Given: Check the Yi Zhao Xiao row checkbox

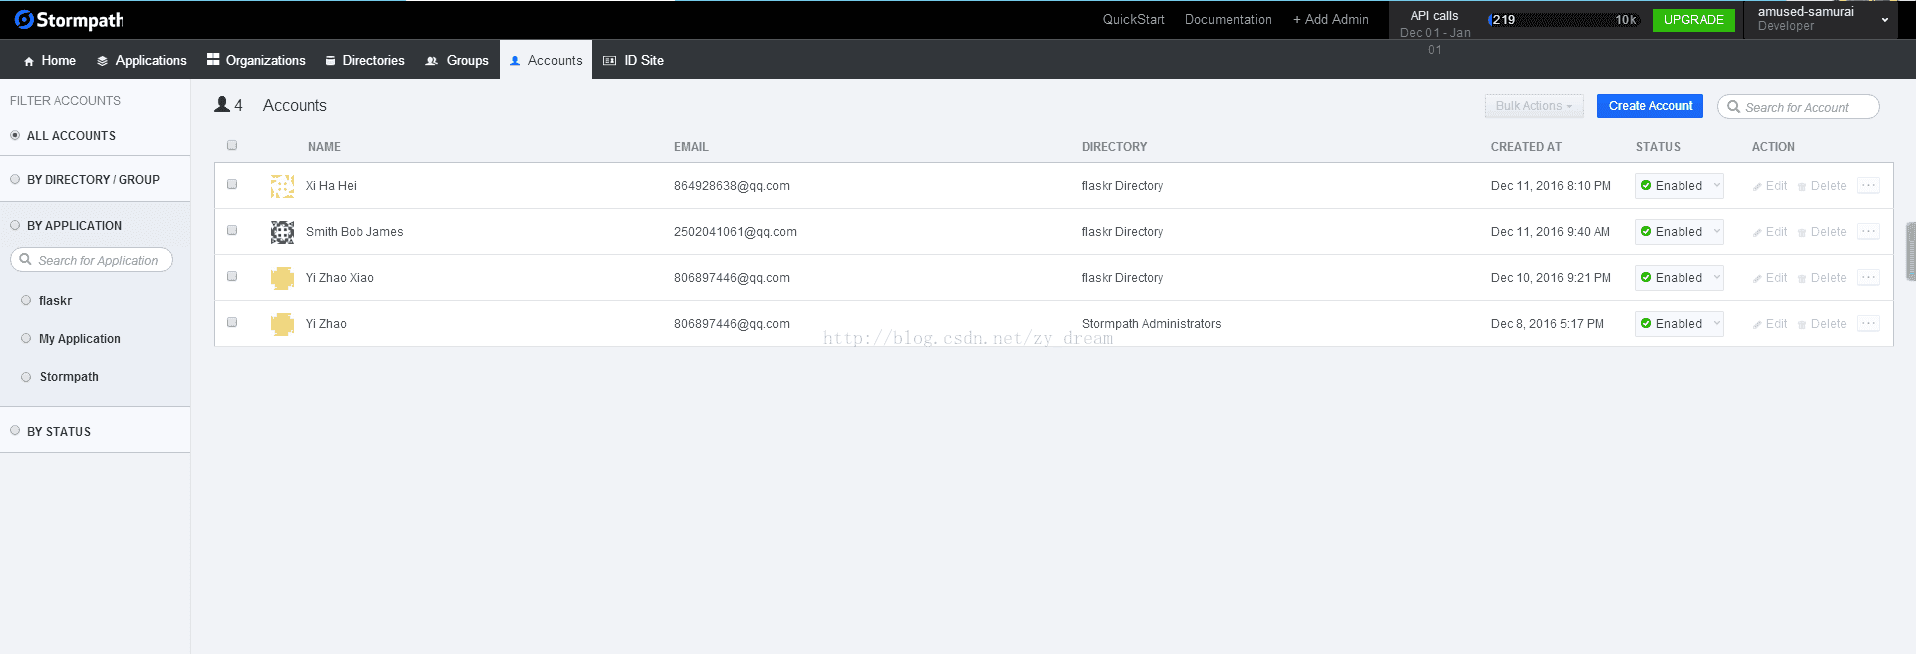Looking at the screenshot, I should coord(232,277).
